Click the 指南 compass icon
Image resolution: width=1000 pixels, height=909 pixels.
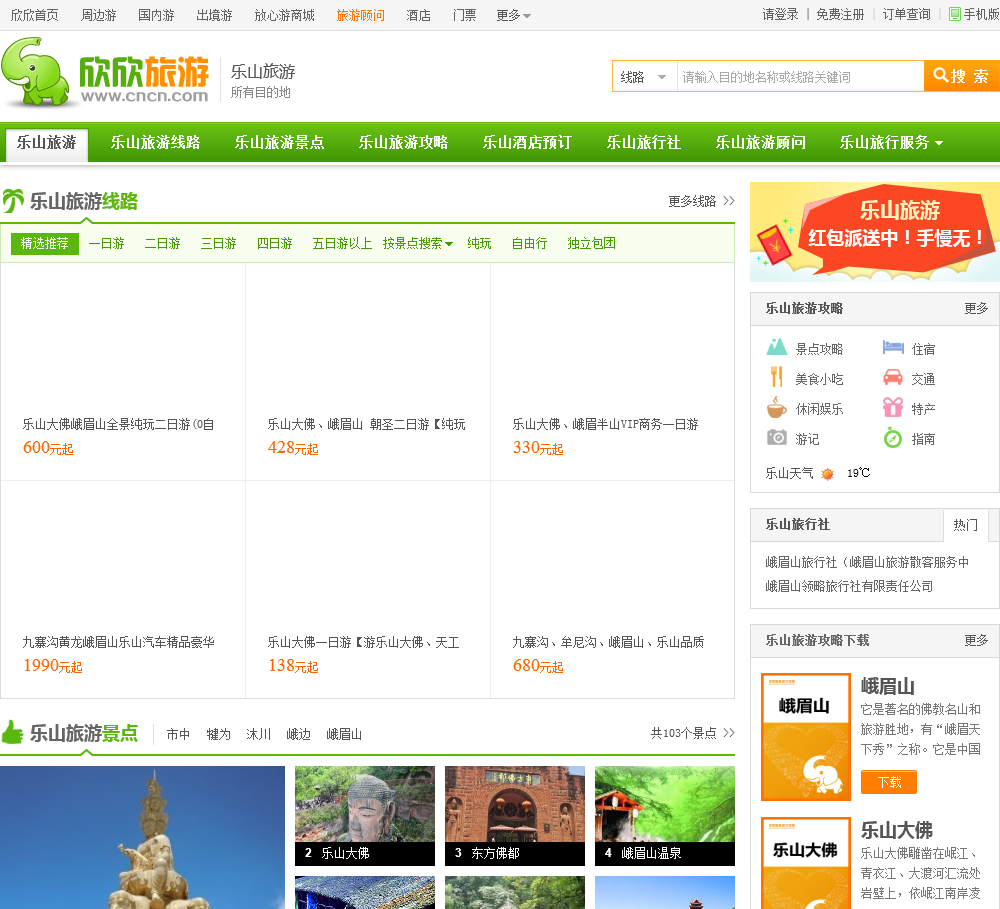pos(893,438)
